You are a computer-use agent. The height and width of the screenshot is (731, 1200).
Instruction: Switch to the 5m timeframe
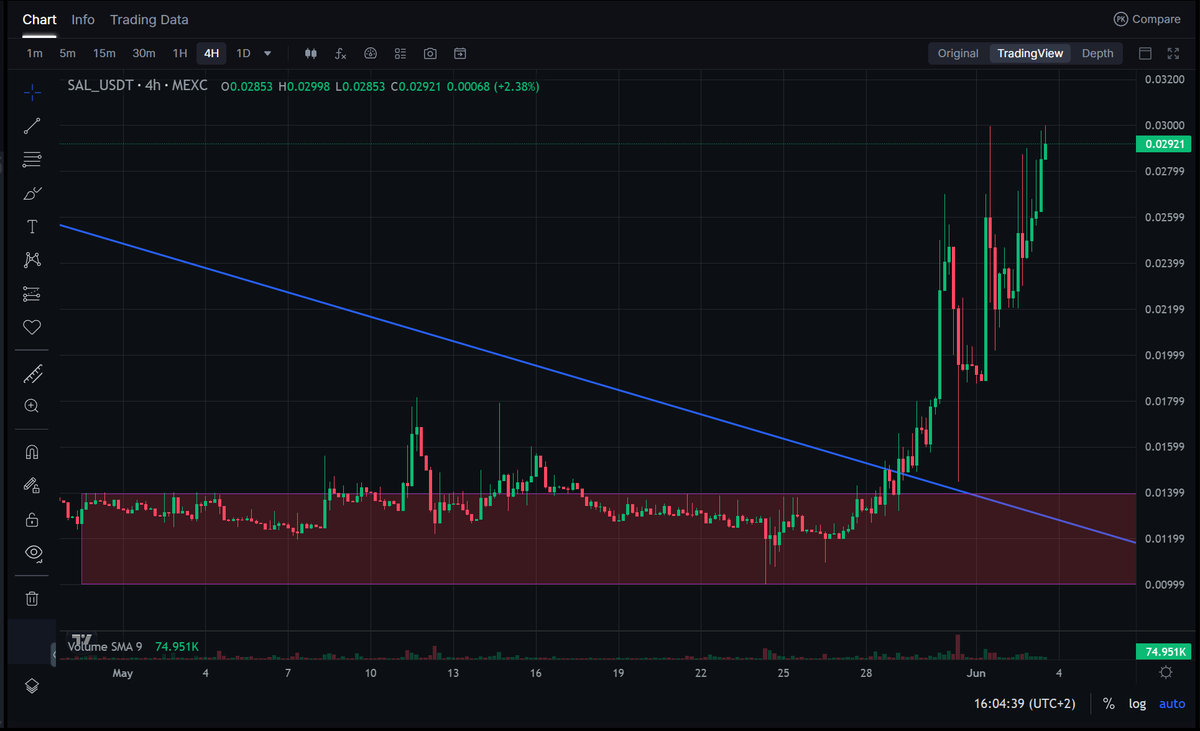[67, 53]
